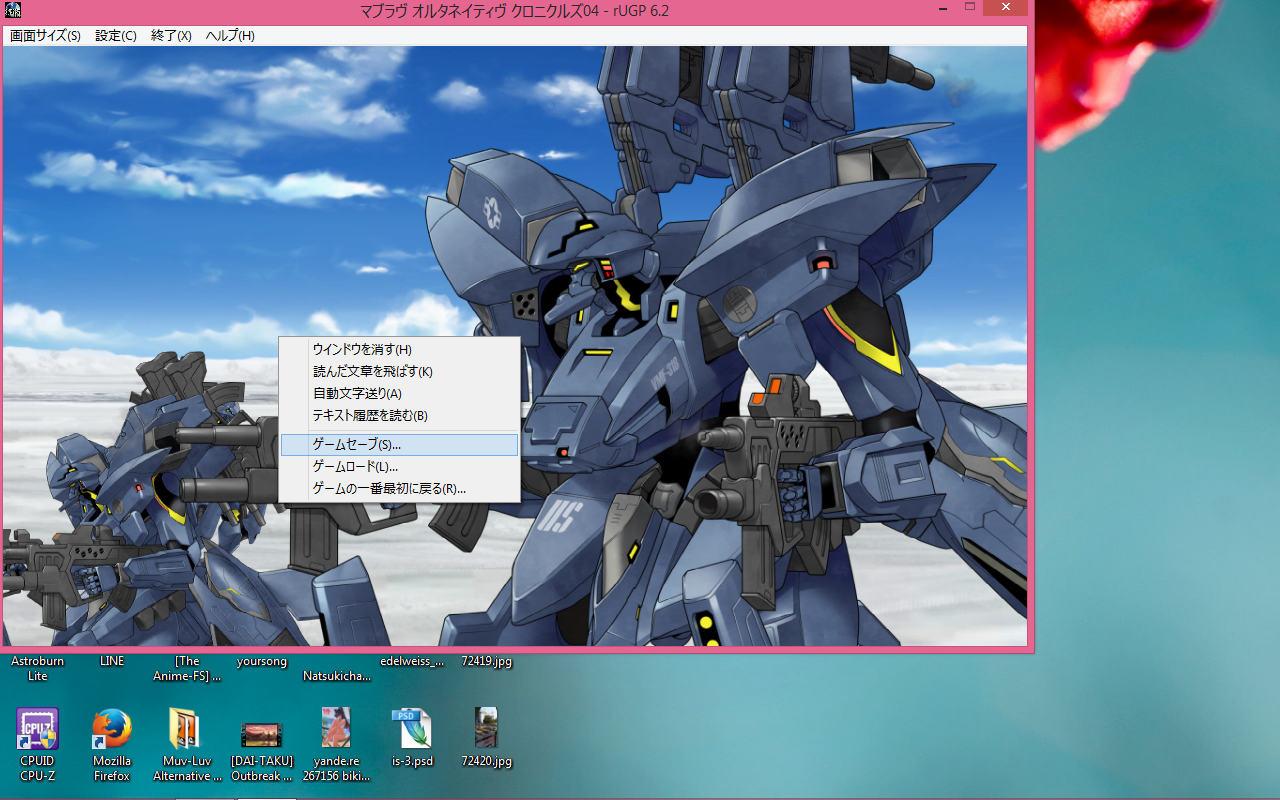The width and height of the screenshot is (1280, 800).
Task: Open the 終了(X) menu
Action: point(171,36)
